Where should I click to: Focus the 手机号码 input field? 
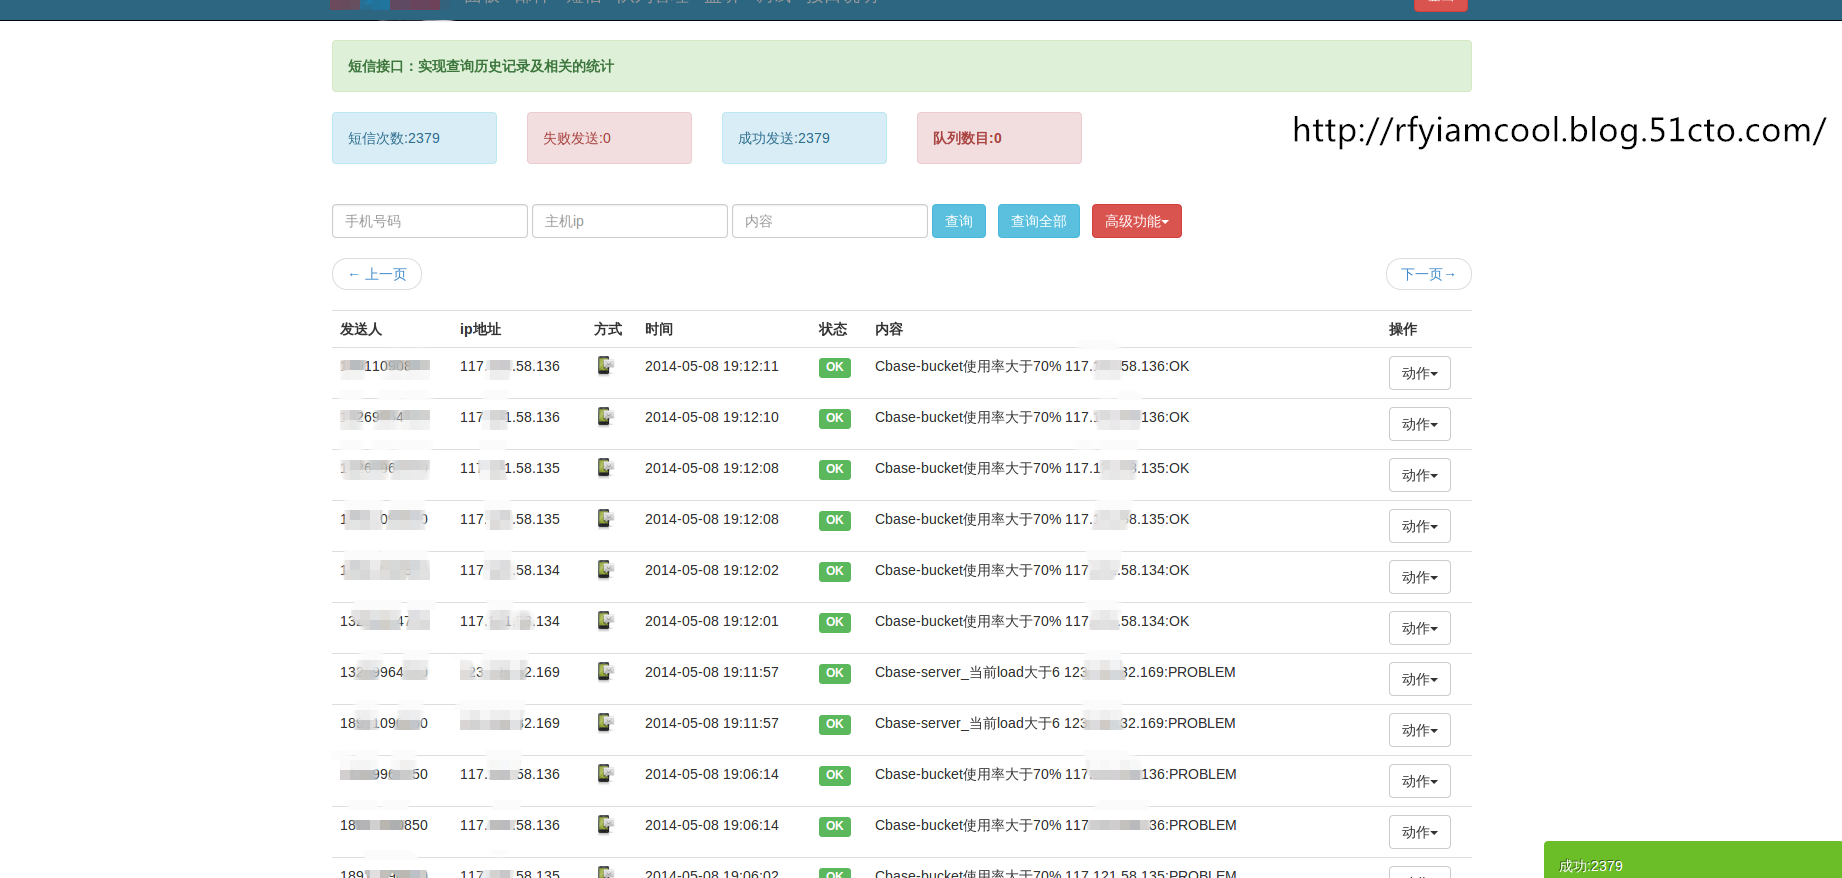[x=429, y=221]
